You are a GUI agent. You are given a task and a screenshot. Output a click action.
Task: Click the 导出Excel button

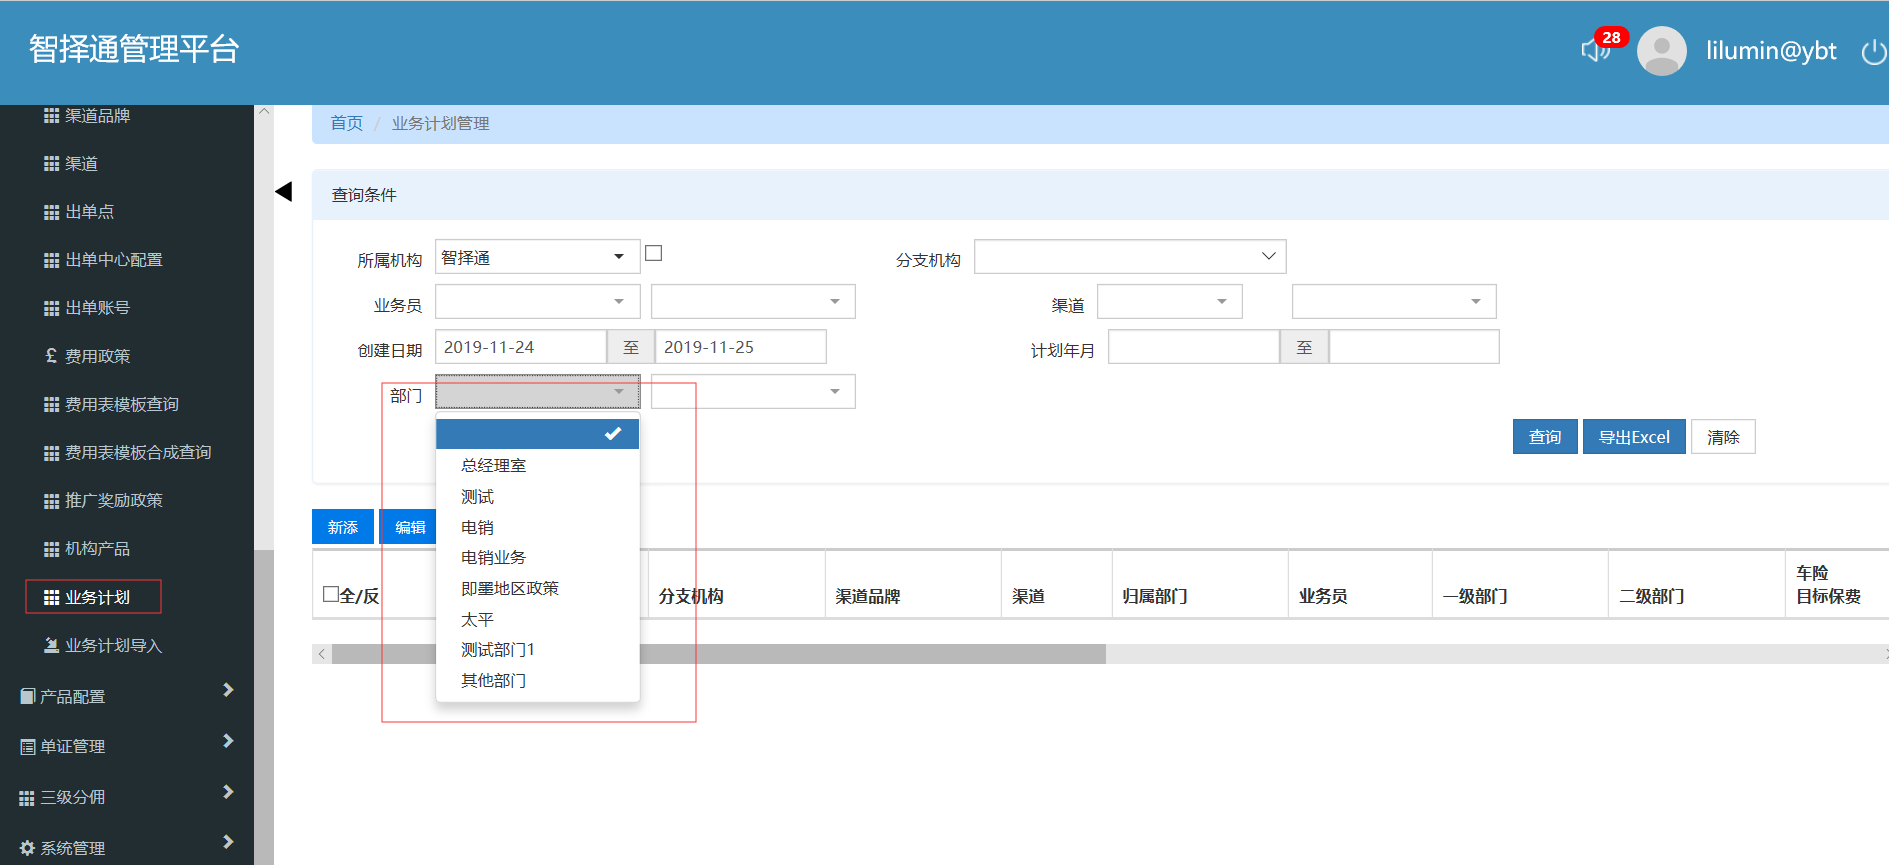tap(1634, 437)
